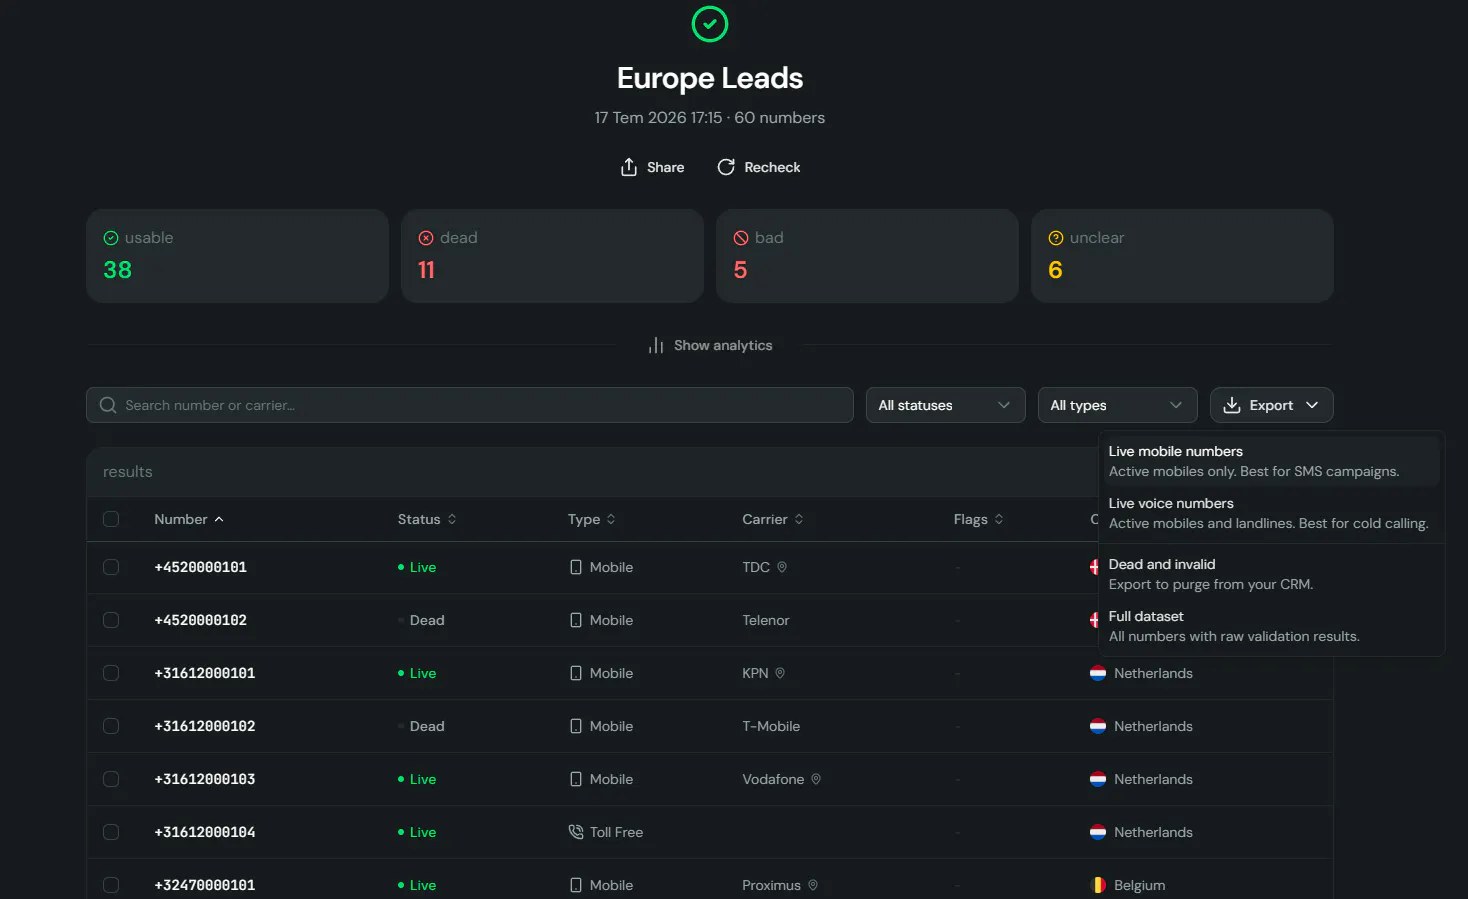Check the checkbox for +31612000104
The width and height of the screenshot is (1468, 899).
tap(111, 832)
